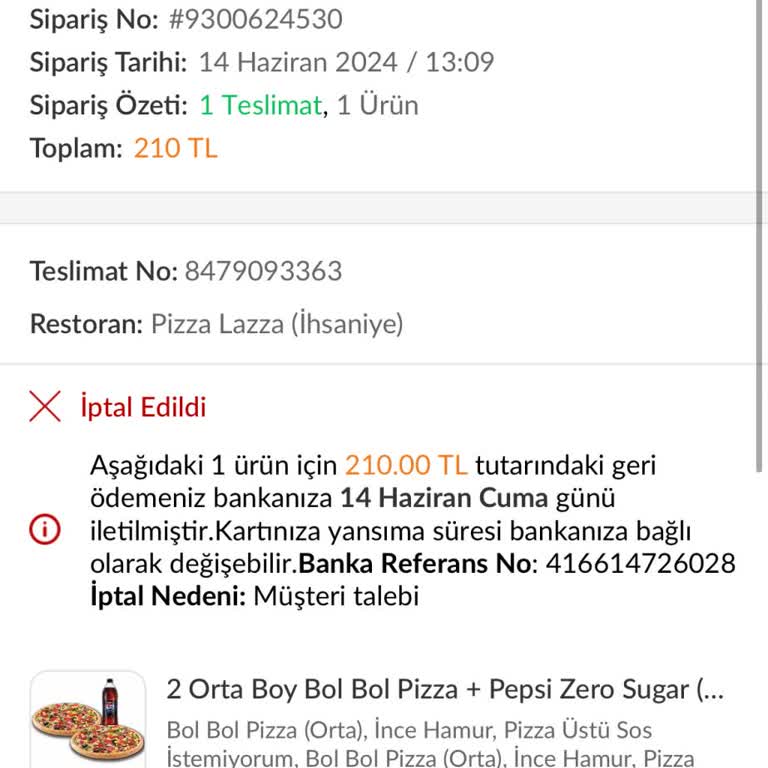768x768 pixels.
Task: Click the orange "210 TL" total amount
Action: [175, 149]
